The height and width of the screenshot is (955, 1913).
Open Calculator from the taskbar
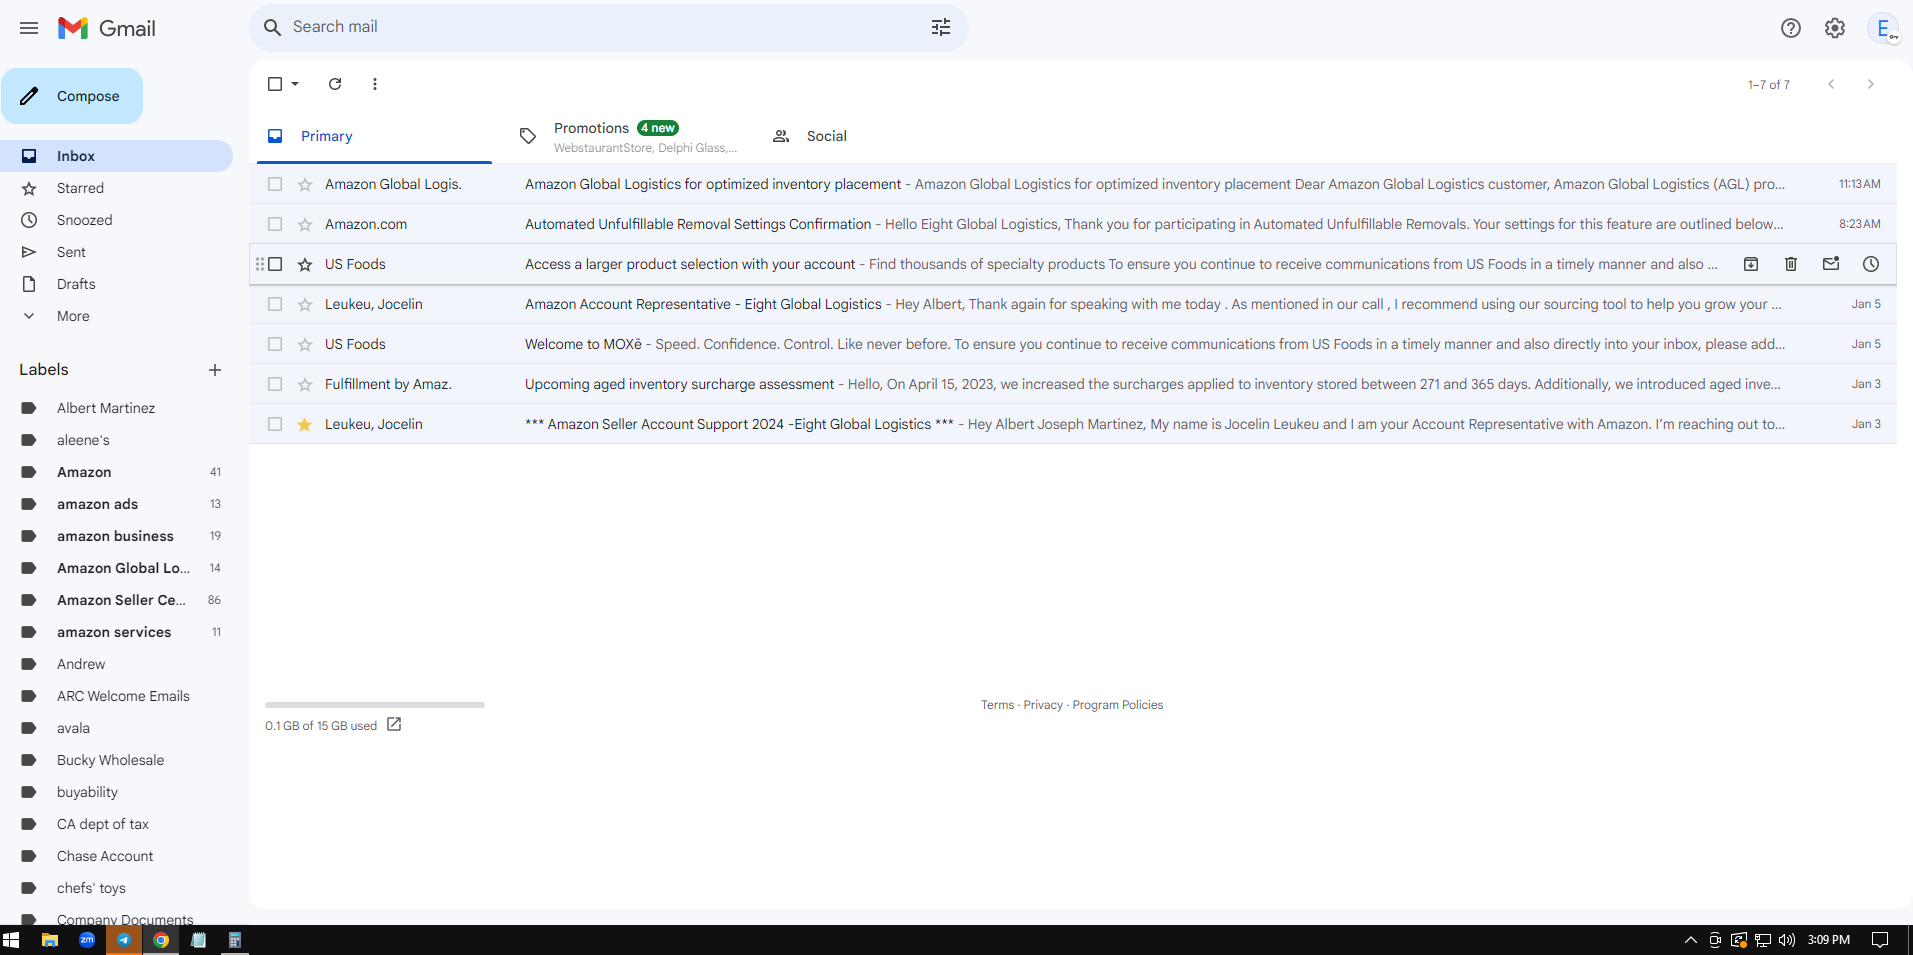235,940
